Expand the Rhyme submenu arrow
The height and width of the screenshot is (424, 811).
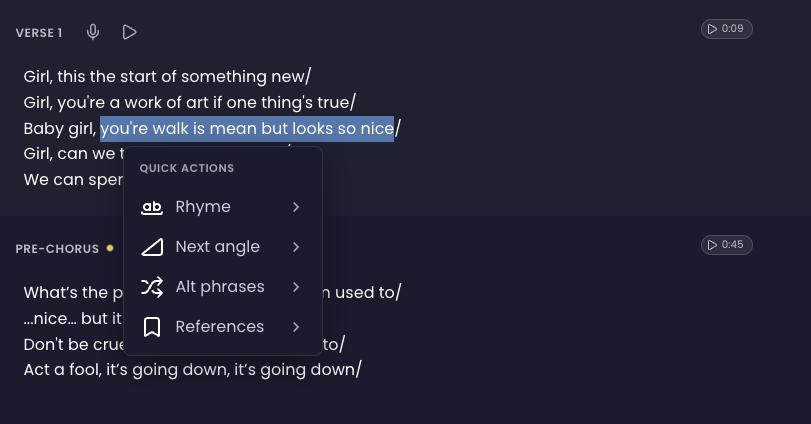point(296,207)
